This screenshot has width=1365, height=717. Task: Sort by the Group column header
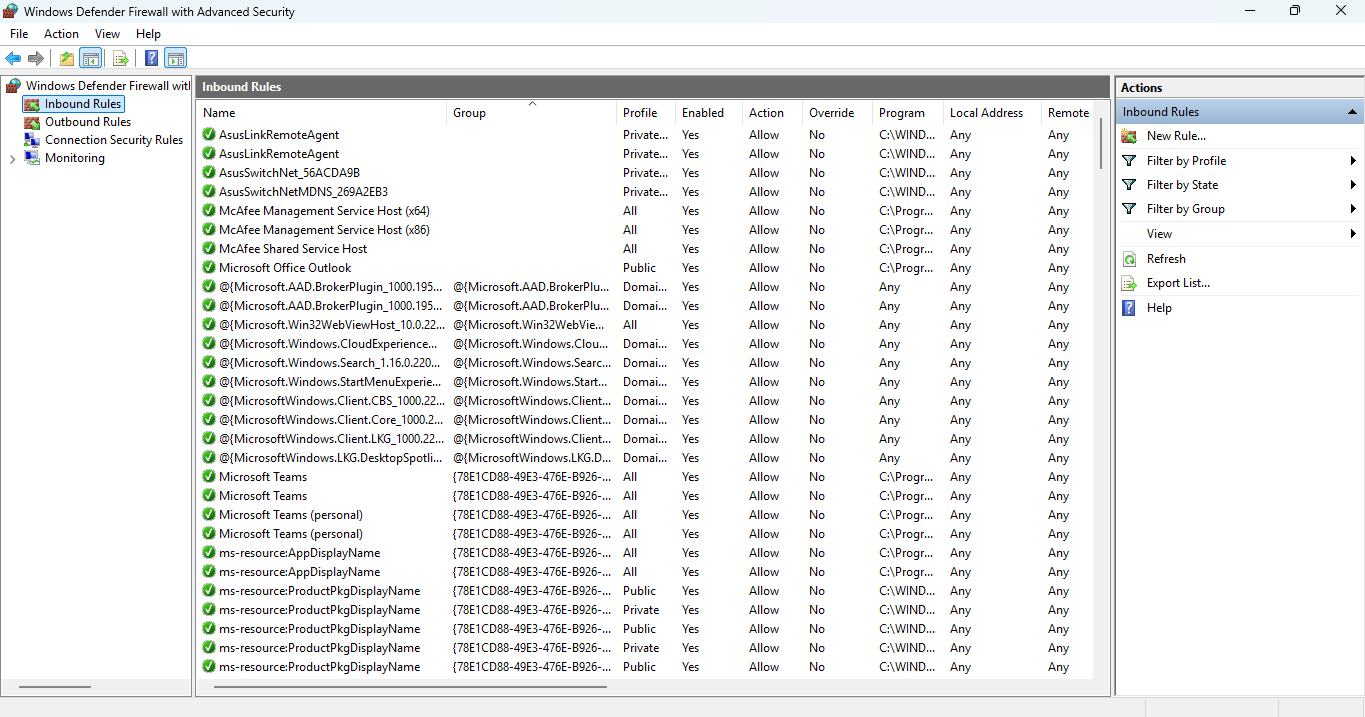point(531,113)
